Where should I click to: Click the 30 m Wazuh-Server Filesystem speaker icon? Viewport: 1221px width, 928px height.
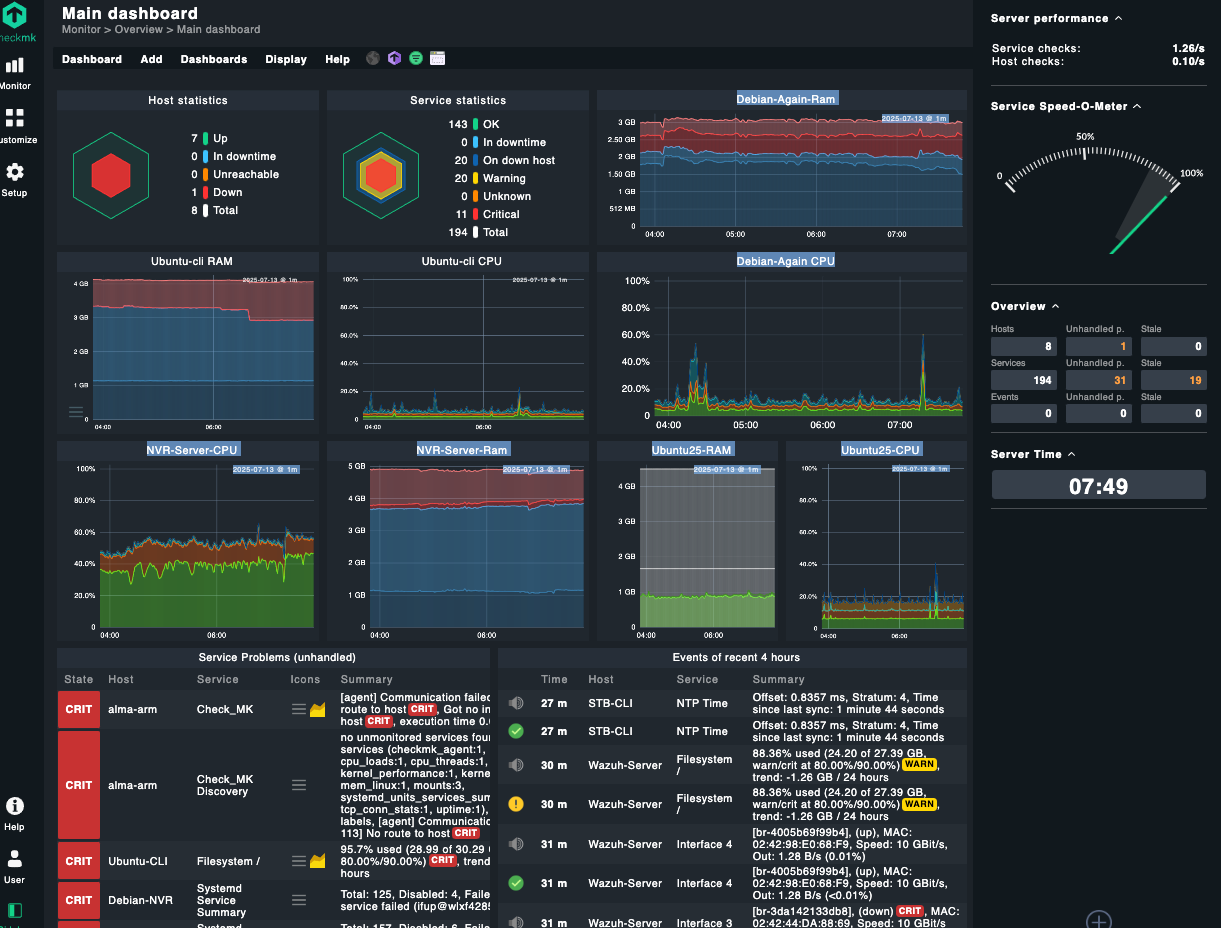tap(516, 765)
